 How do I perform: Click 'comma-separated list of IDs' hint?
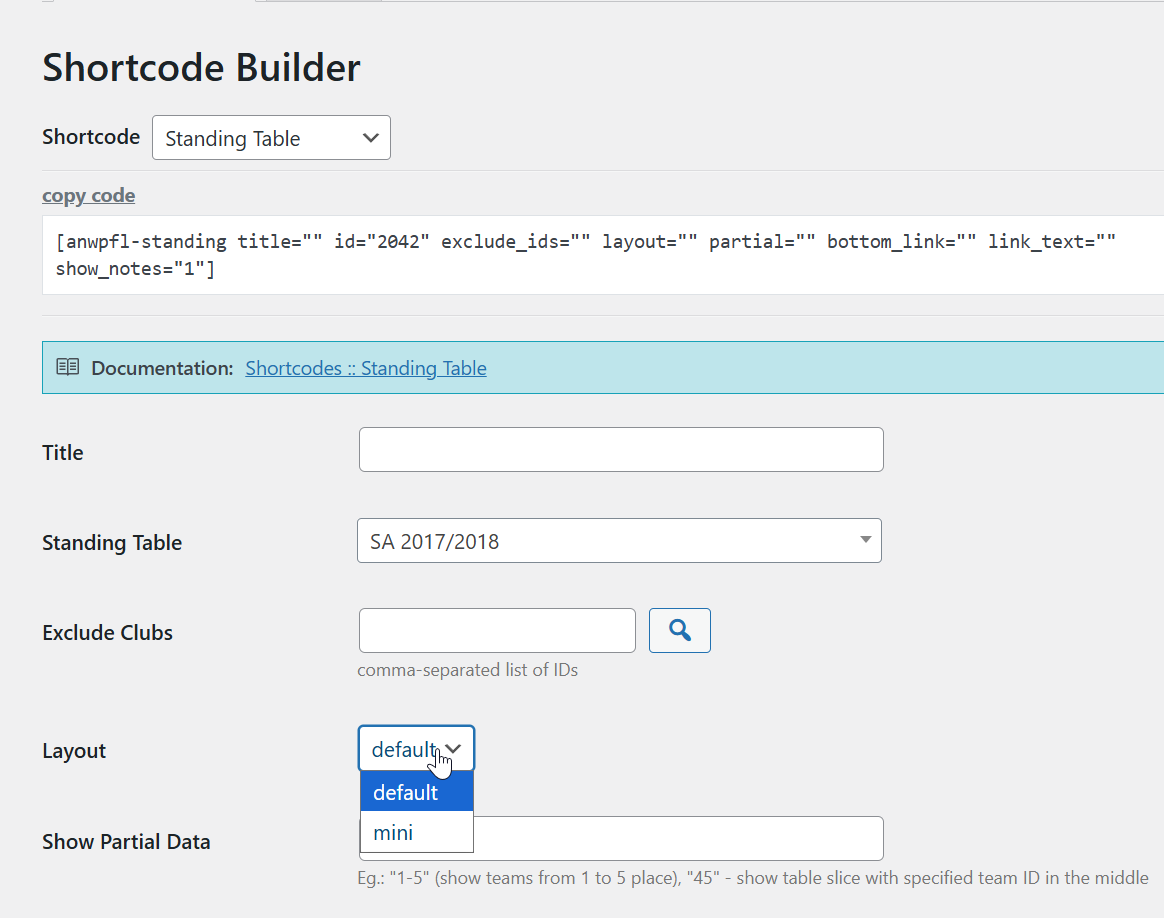(x=468, y=670)
